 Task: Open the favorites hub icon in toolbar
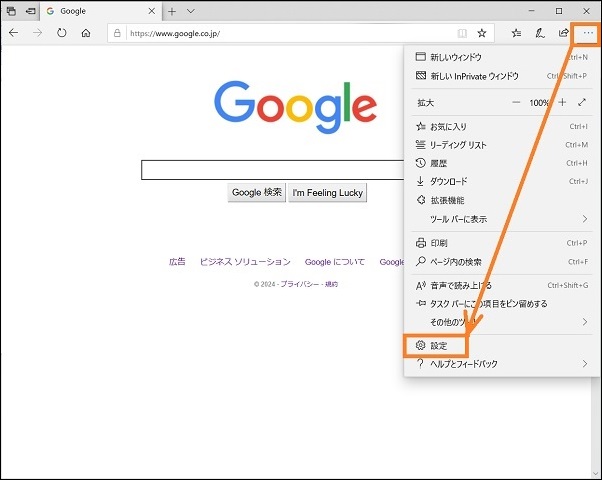pos(516,32)
